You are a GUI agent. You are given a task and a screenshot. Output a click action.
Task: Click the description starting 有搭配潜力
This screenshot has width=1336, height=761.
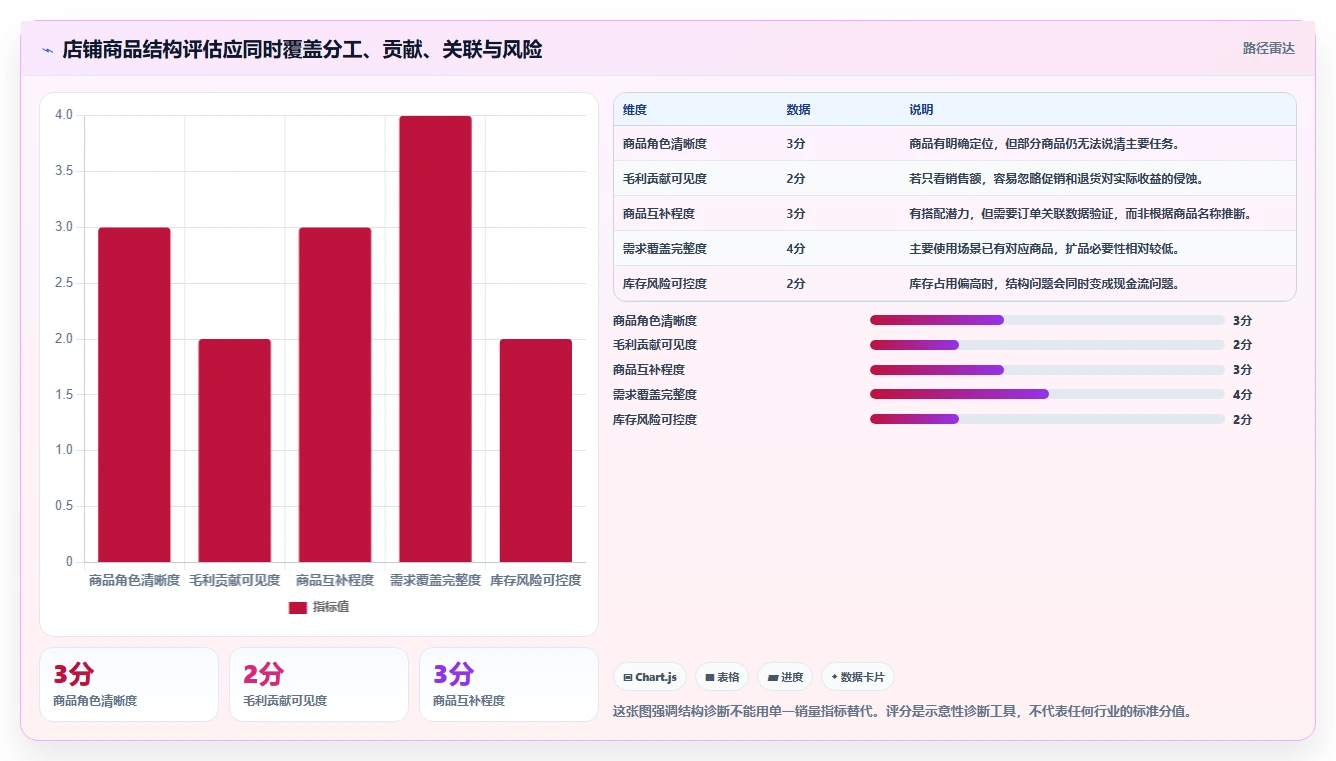(x=1082, y=214)
